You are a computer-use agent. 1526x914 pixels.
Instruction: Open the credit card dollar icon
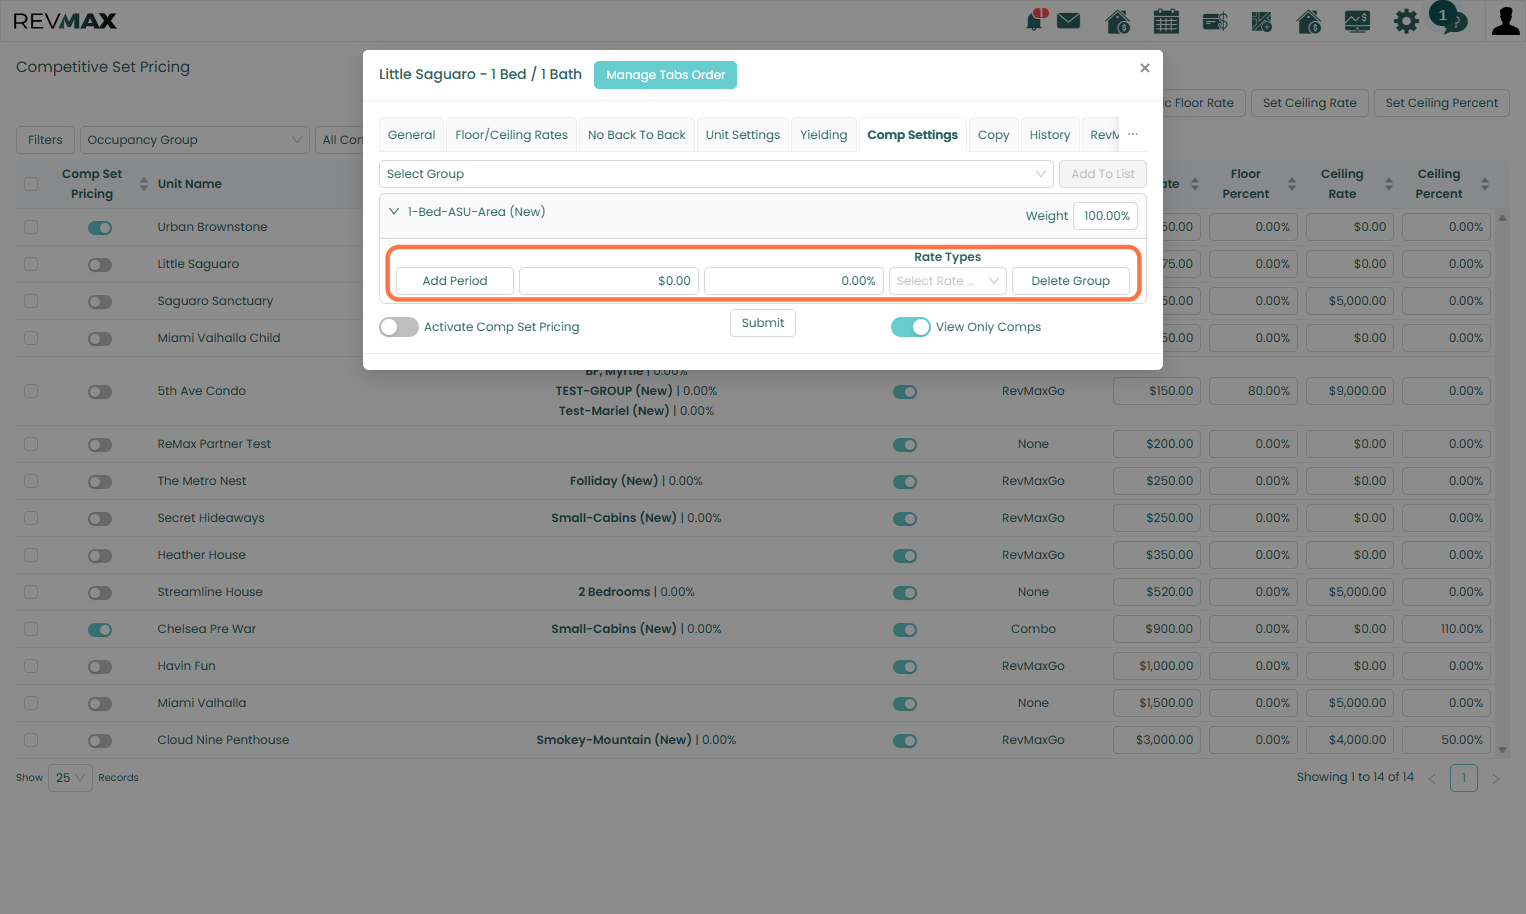(x=1215, y=21)
